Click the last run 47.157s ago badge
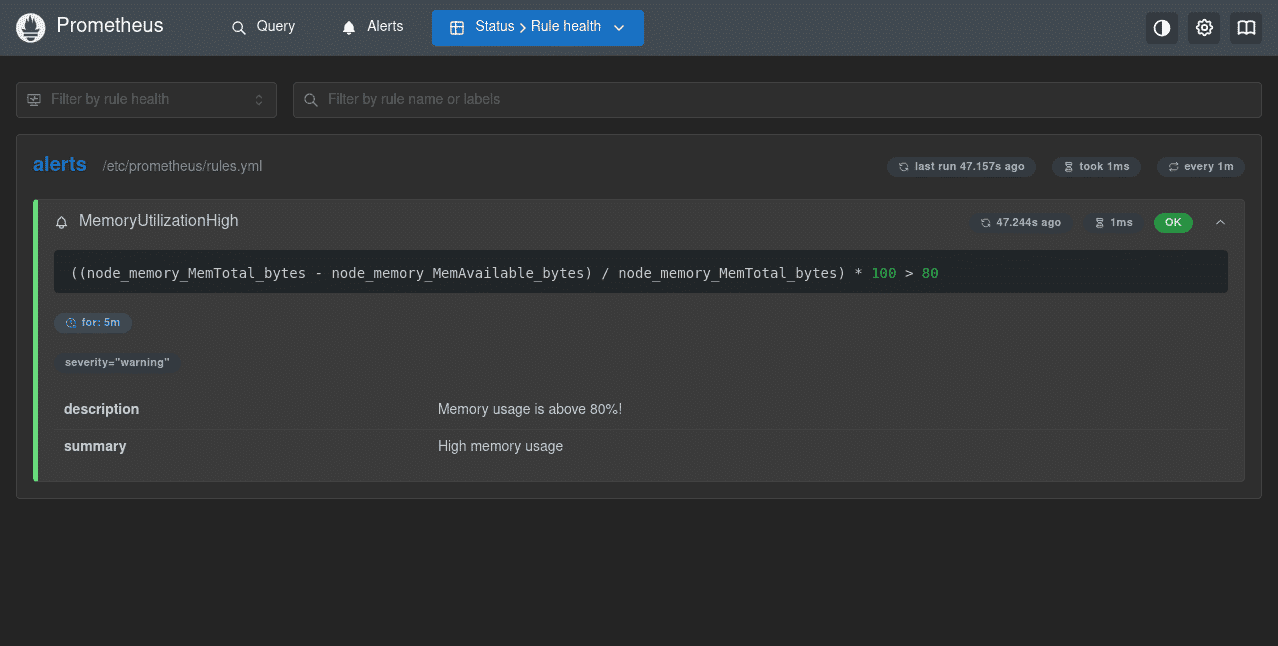Image resolution: width=1278 pixels, height=646 pixels. [x=961, y=167]
